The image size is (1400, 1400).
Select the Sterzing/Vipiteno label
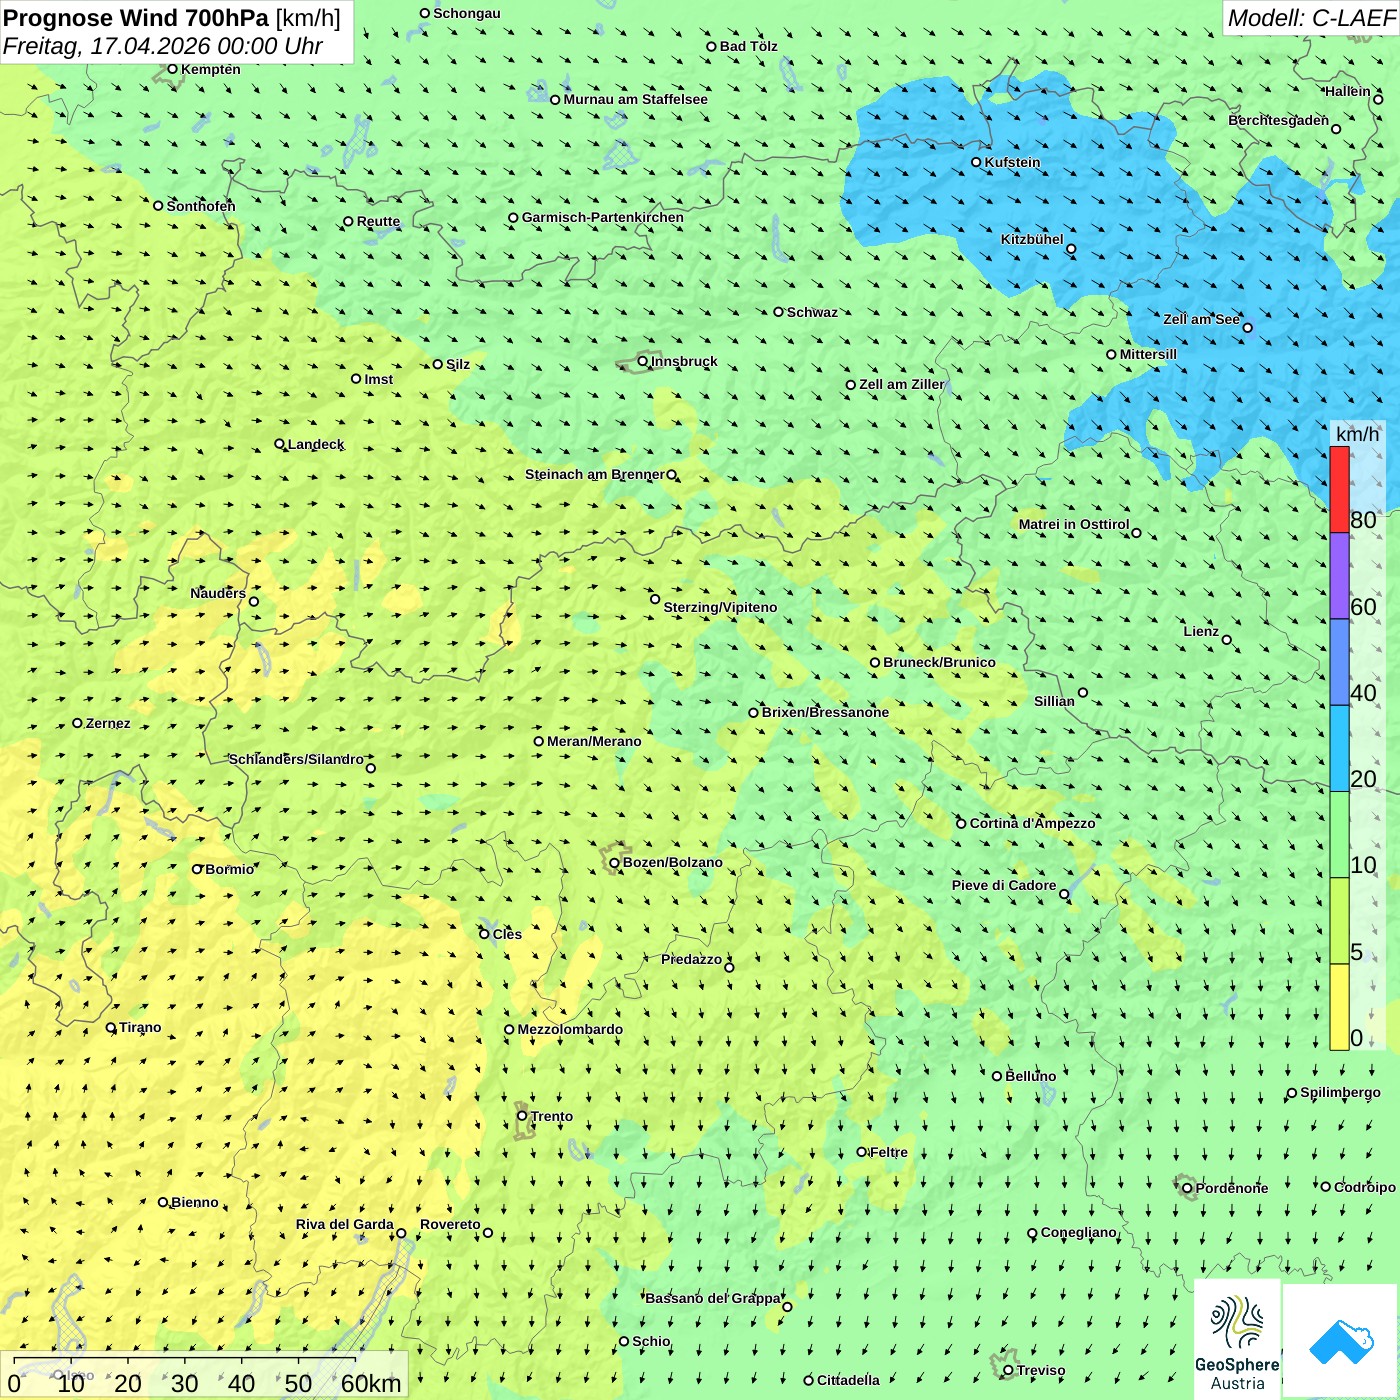point(720,607)
